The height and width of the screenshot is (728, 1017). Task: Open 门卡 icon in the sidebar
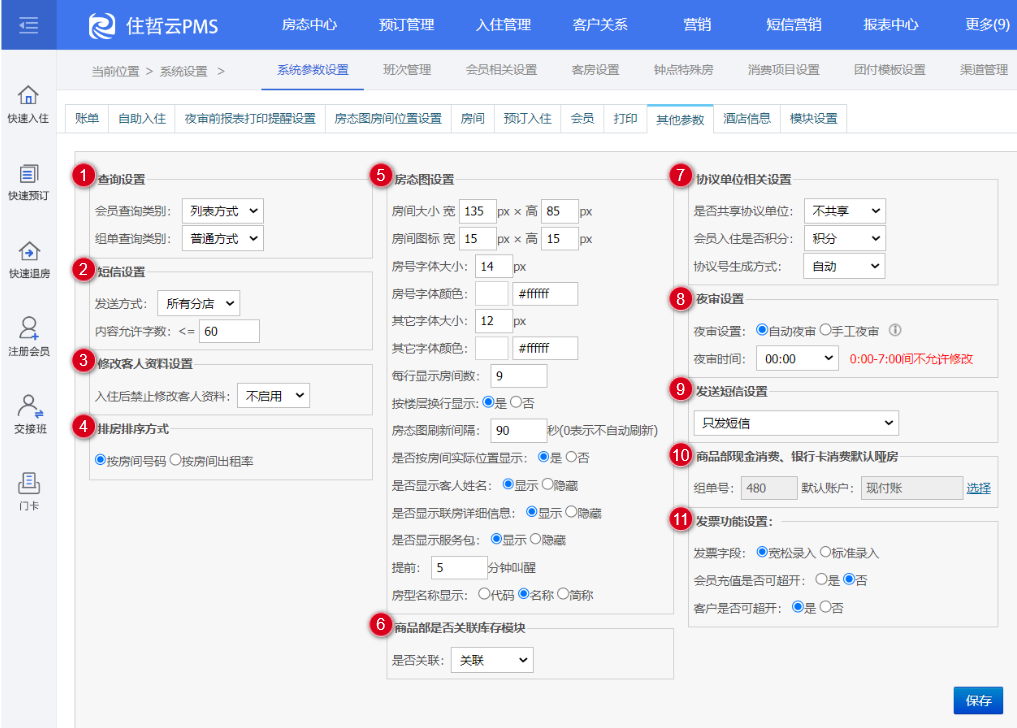point(29,483)
